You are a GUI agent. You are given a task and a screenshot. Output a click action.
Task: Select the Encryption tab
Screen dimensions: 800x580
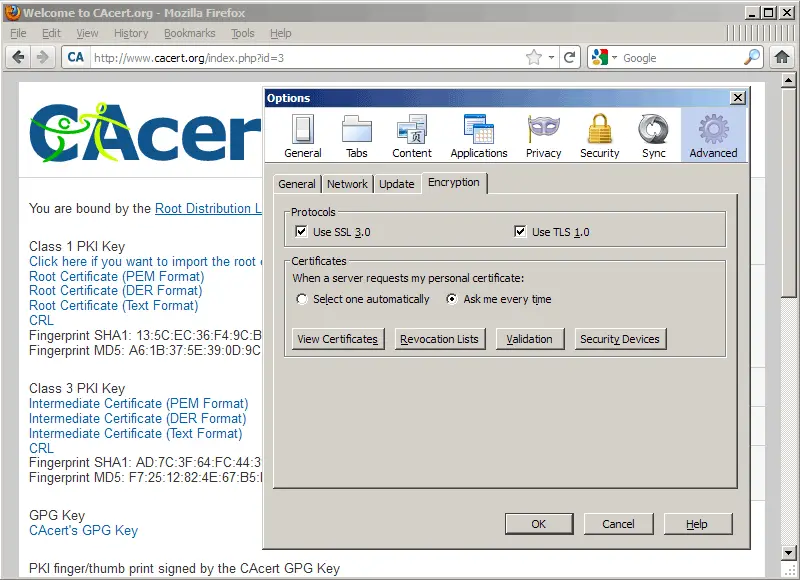tap(454, 183)
